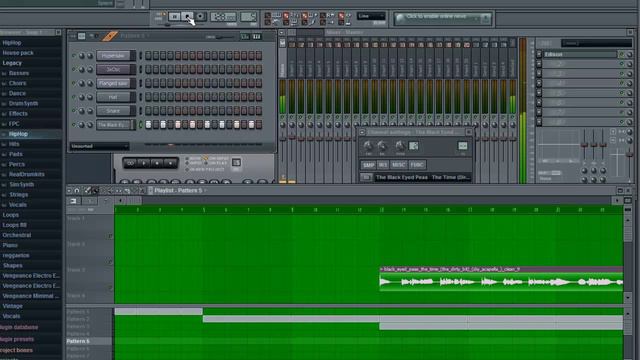
Task: Click the loop button in the small transport panel
Action: [130, 163]
